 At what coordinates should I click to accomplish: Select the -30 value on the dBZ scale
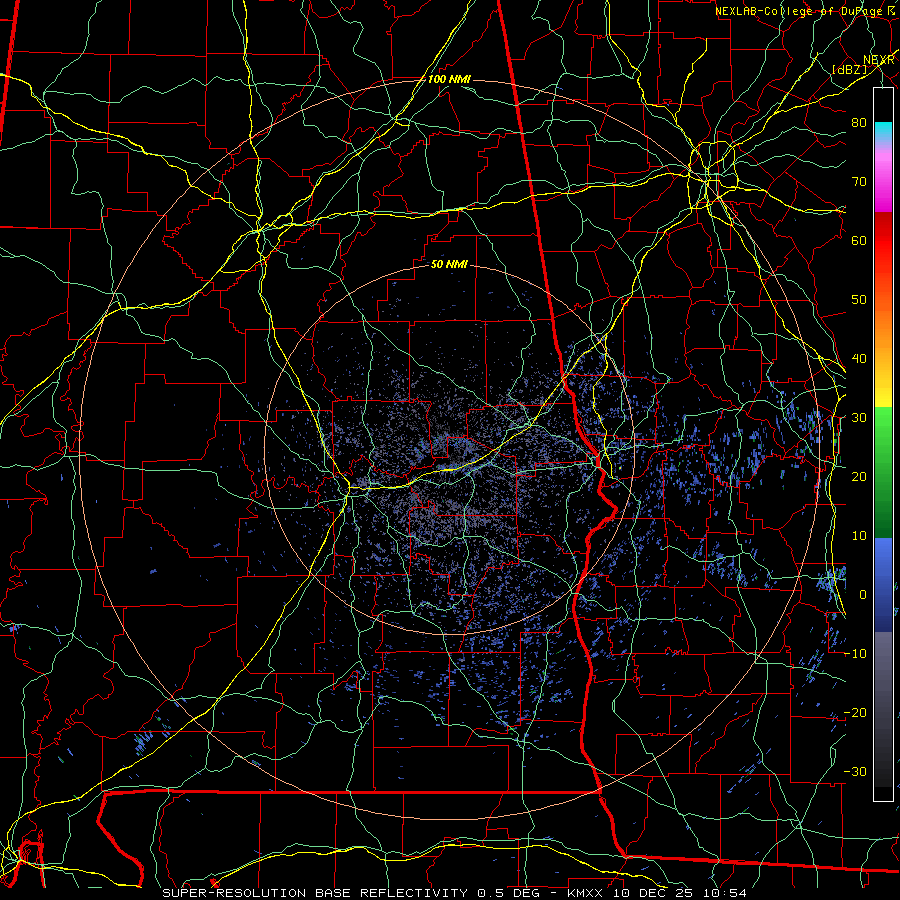coord(855,771)
